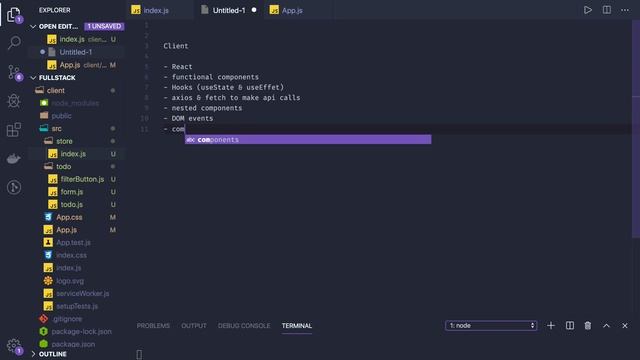640x360 pixels.
Task: Click the editor minimap scrollbar
Action: click(x=636, y=129)
